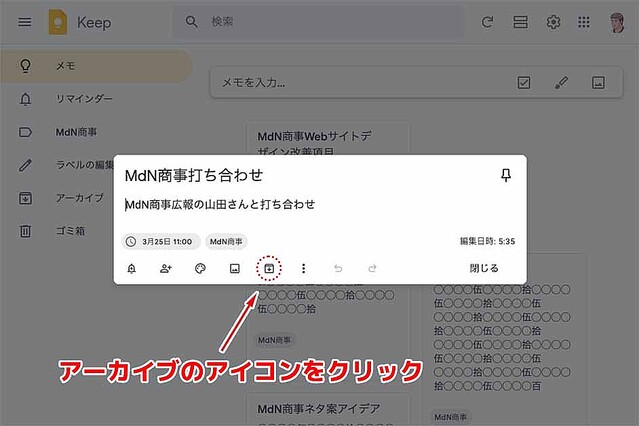Create a new checklist note
Screen dimensions: 639x426
point(524,83)
